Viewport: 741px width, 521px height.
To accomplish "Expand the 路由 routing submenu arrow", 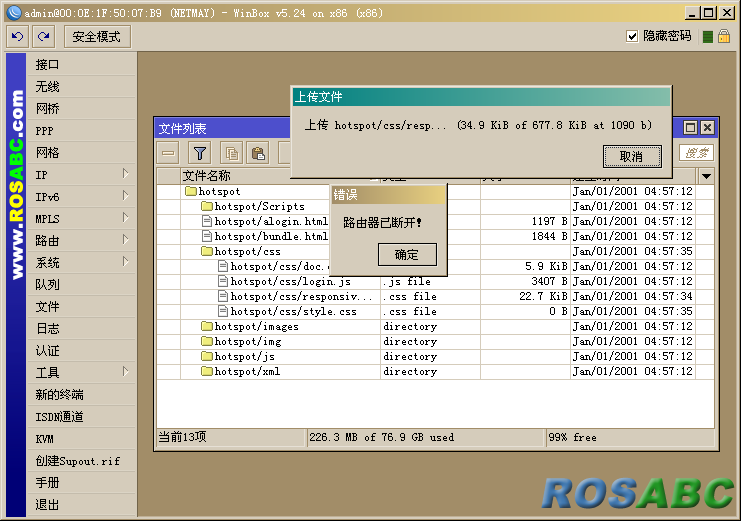I will coord(125,240).
